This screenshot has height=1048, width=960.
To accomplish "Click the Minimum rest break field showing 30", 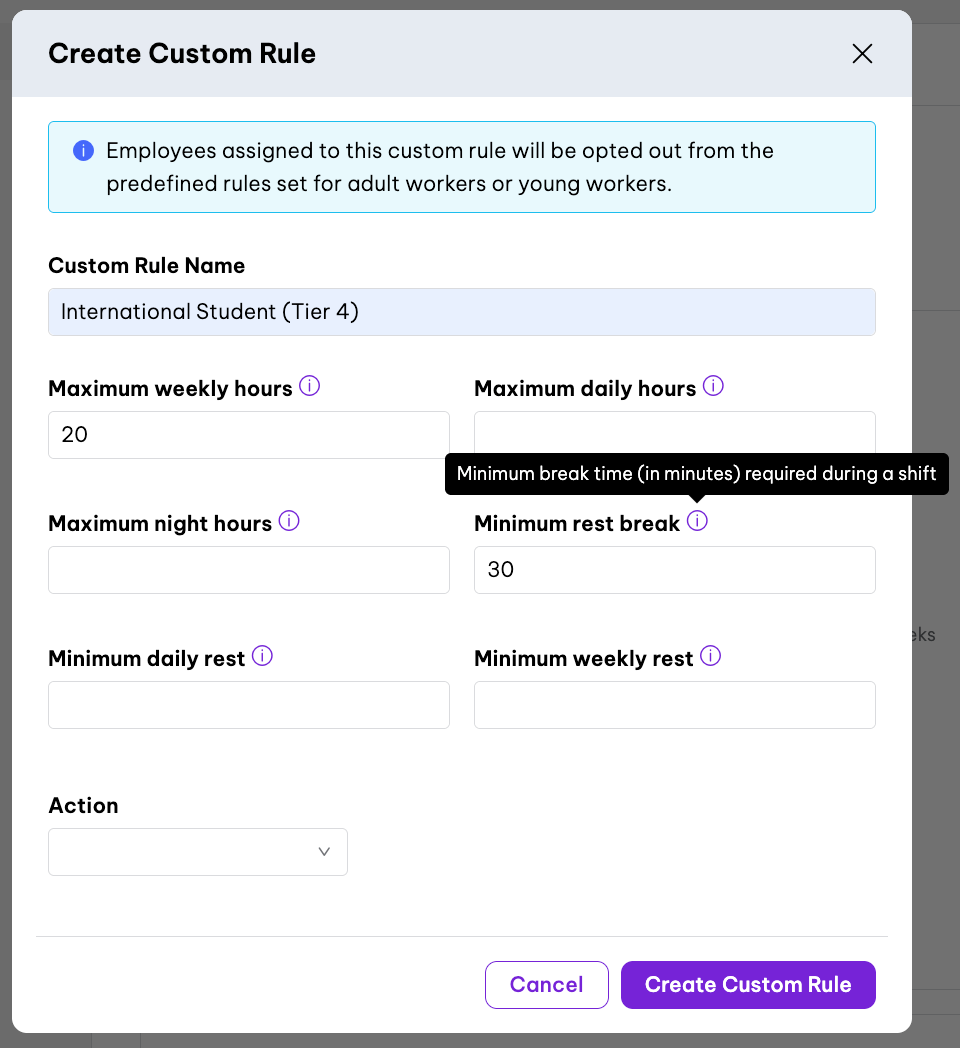I will coord(675,570).
